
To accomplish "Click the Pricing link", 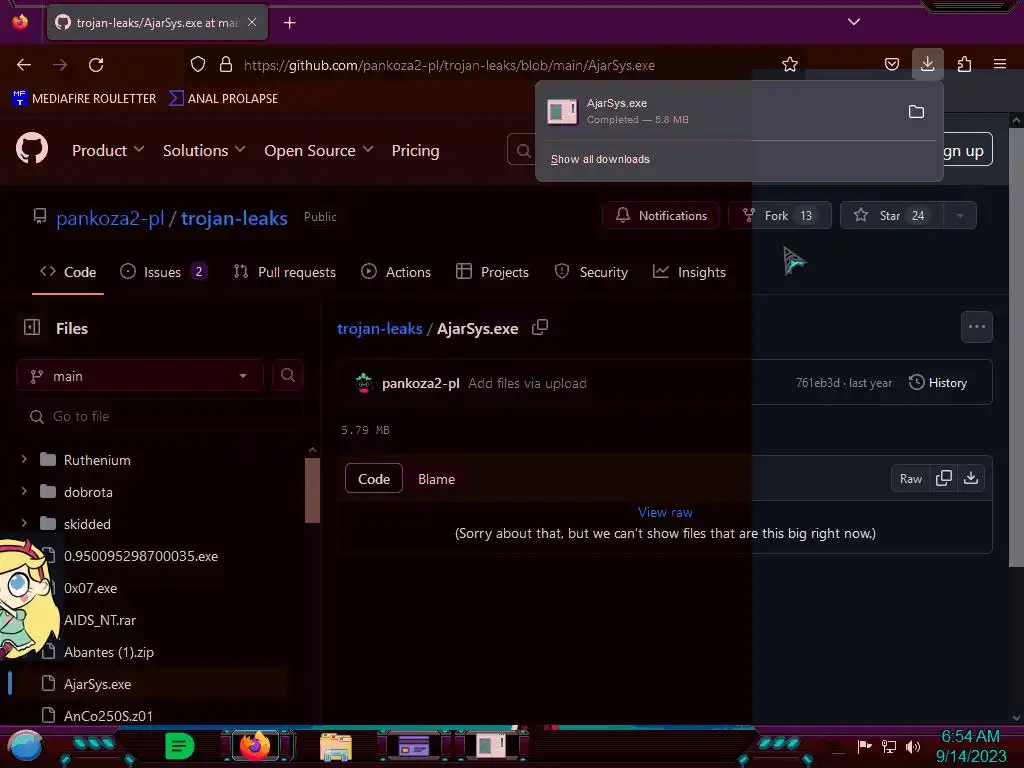I will click(x=415, y=150).
